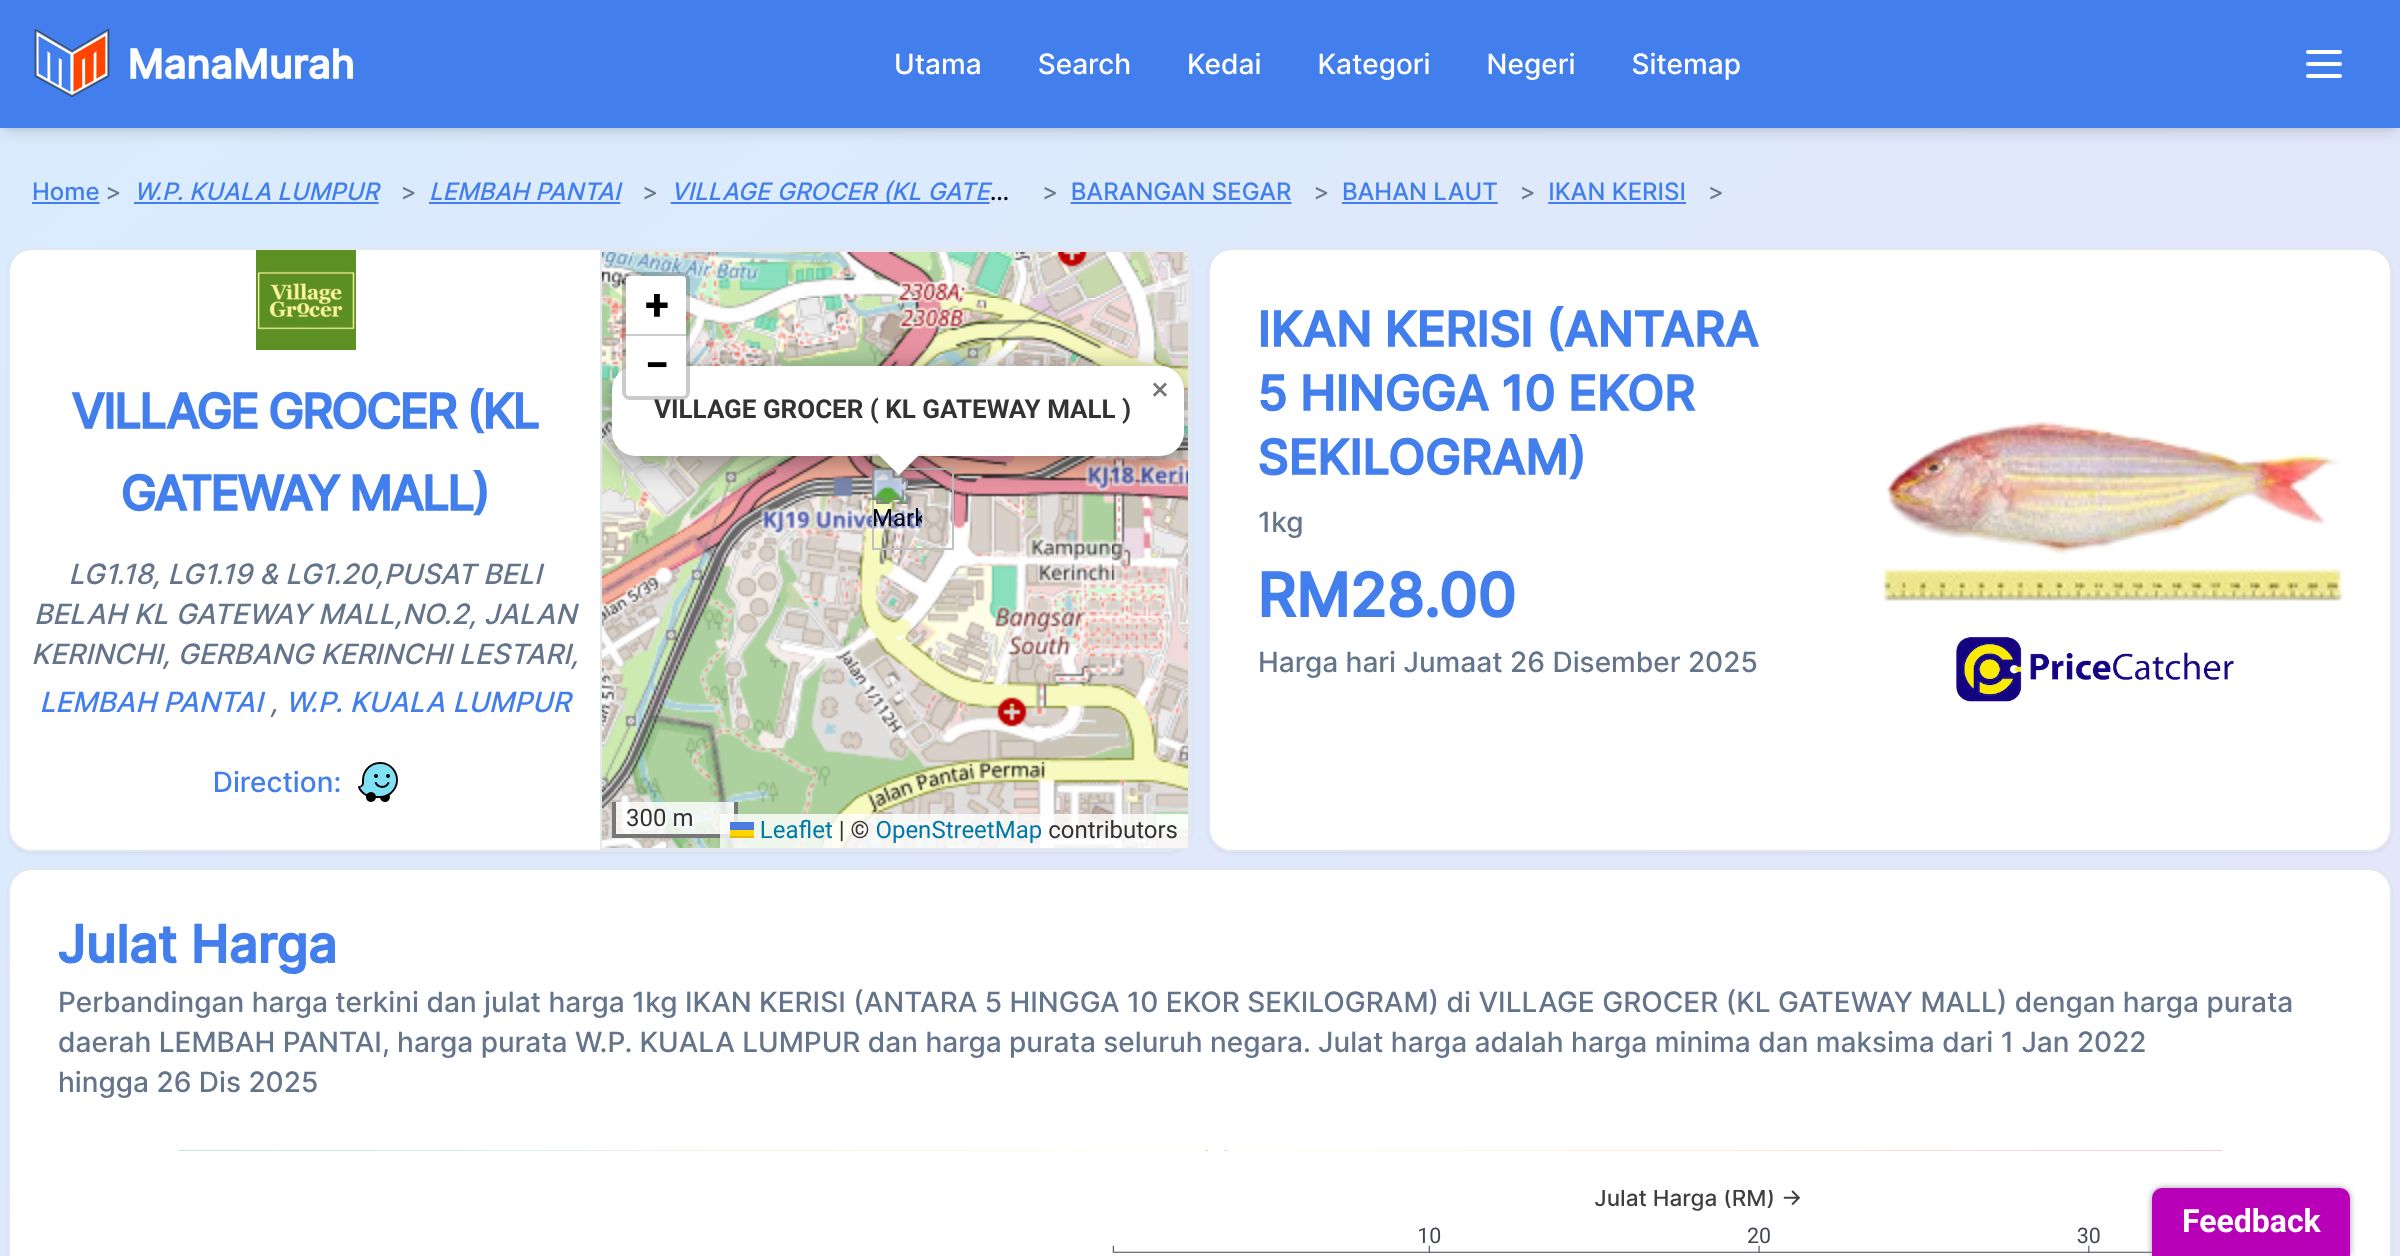Viewport: 2400px width, 1256px height.
Task: Open the Kedai navigation menu
Action: point(1223,64)
